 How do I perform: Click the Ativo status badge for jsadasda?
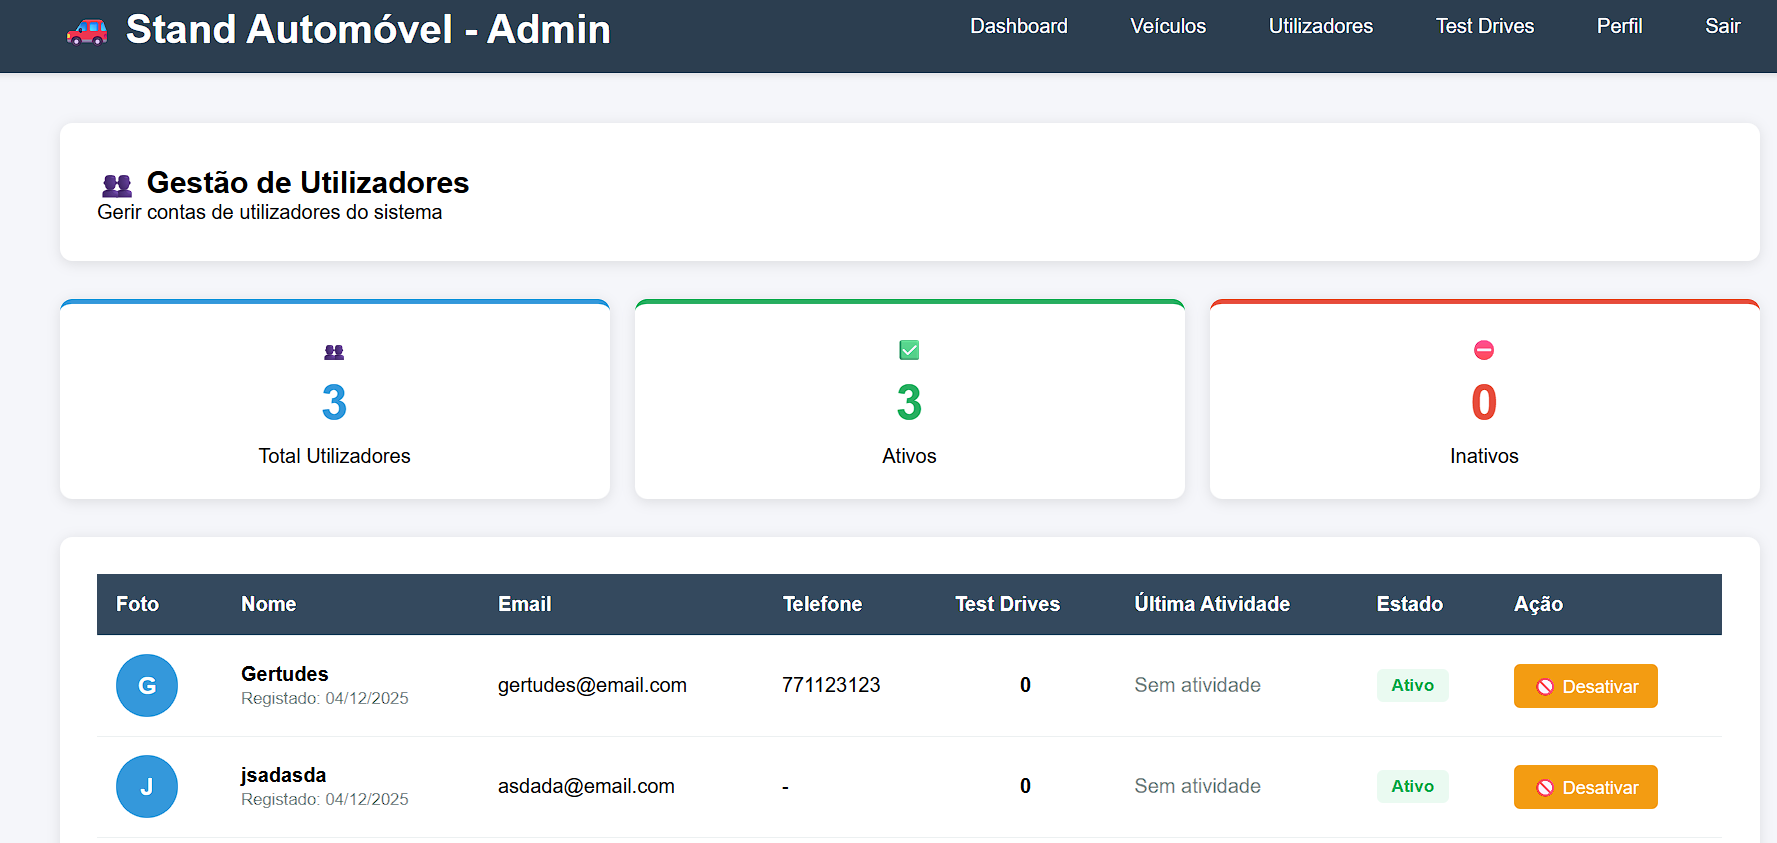point(1412,787)
